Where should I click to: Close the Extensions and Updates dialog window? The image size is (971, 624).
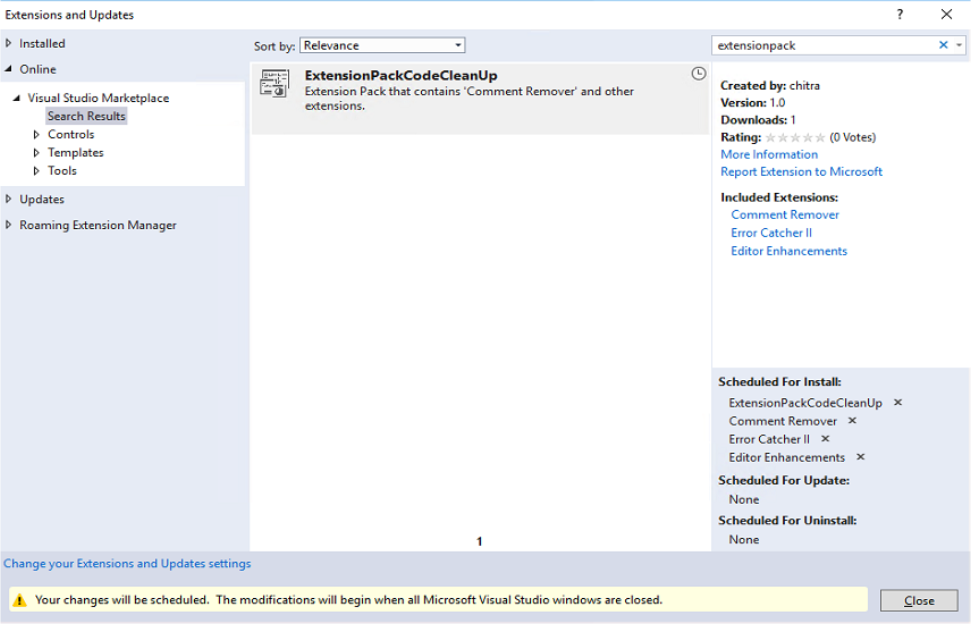coord(946,14)
